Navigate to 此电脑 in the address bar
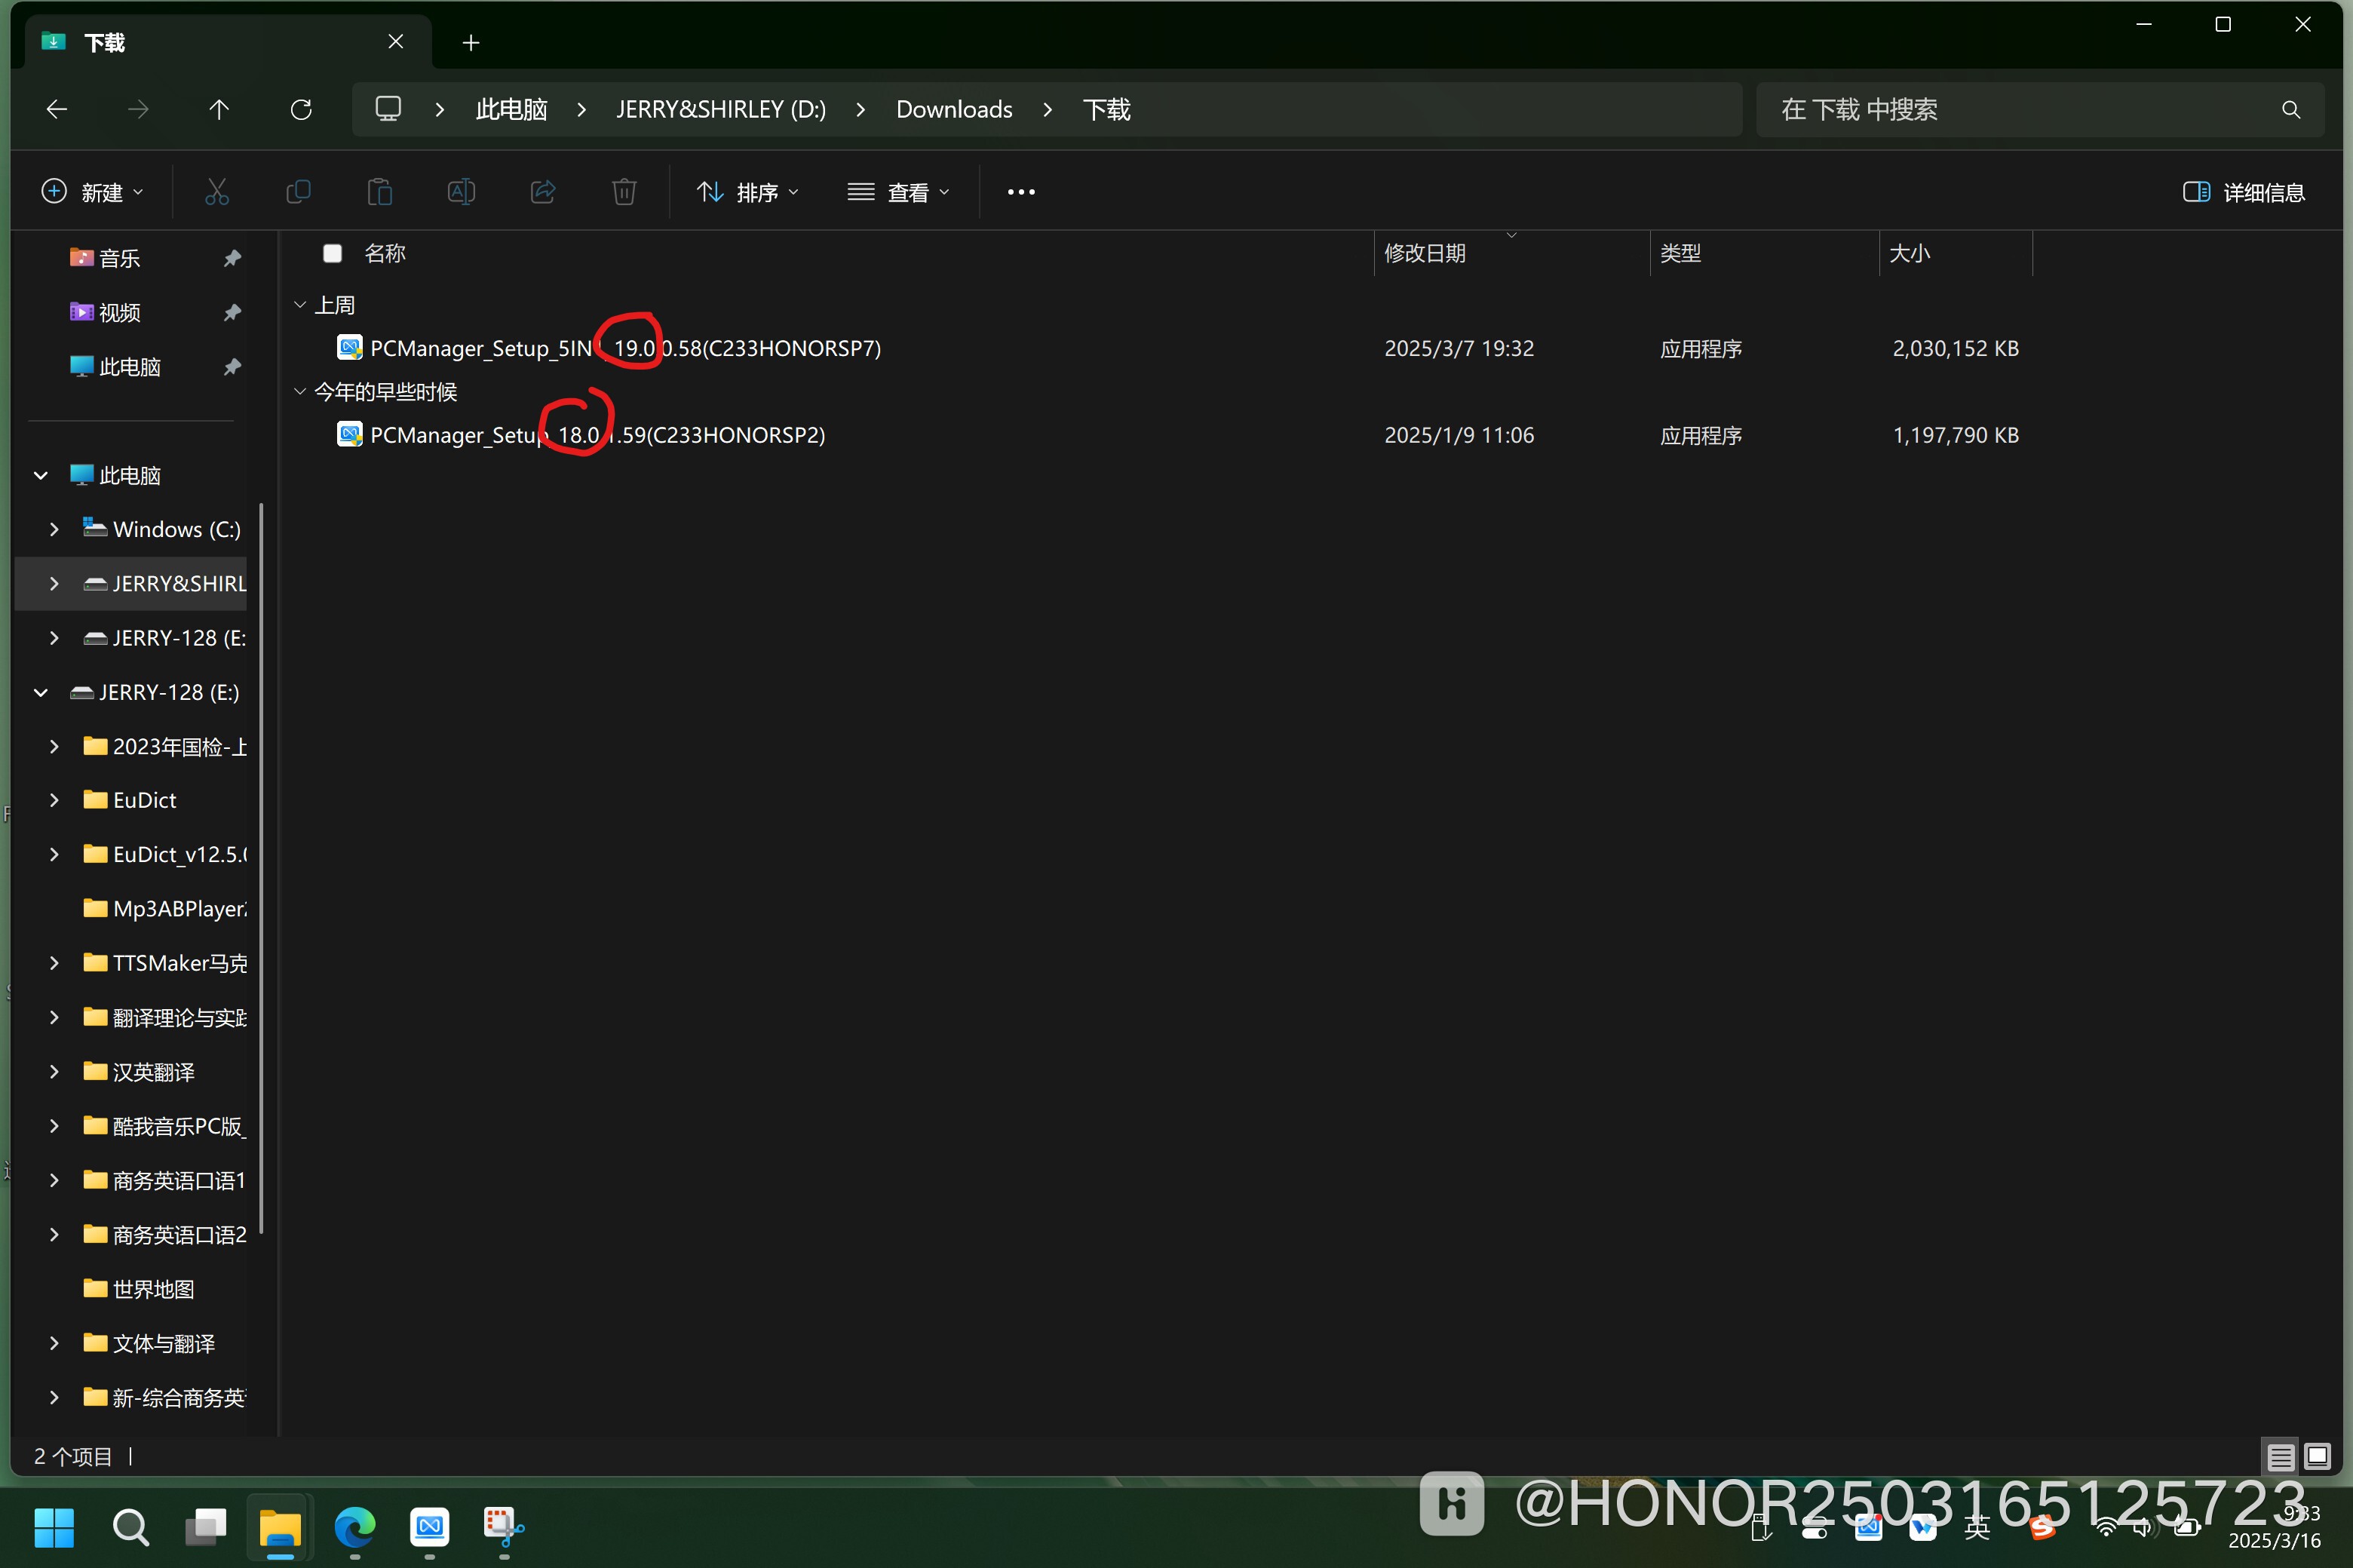Viewport: 2353px width, 1568px height. [511, 109]
